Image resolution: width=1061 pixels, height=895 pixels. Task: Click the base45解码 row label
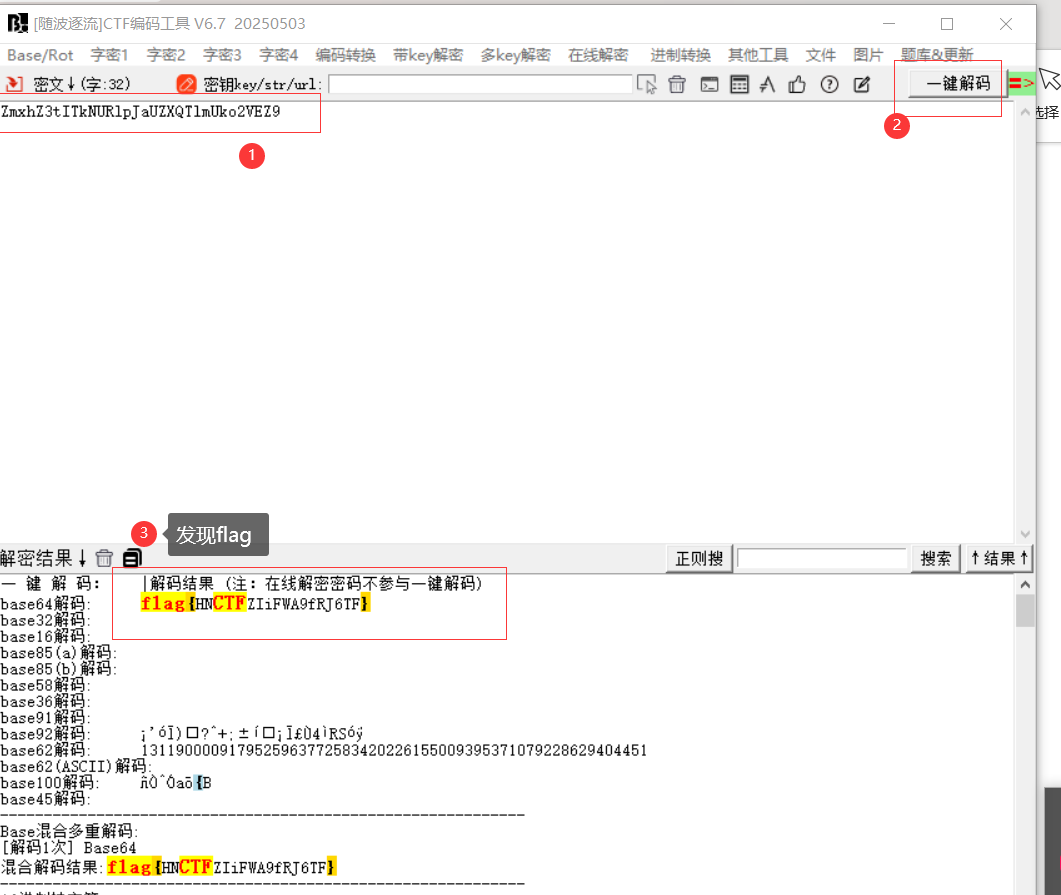(45, 799)
